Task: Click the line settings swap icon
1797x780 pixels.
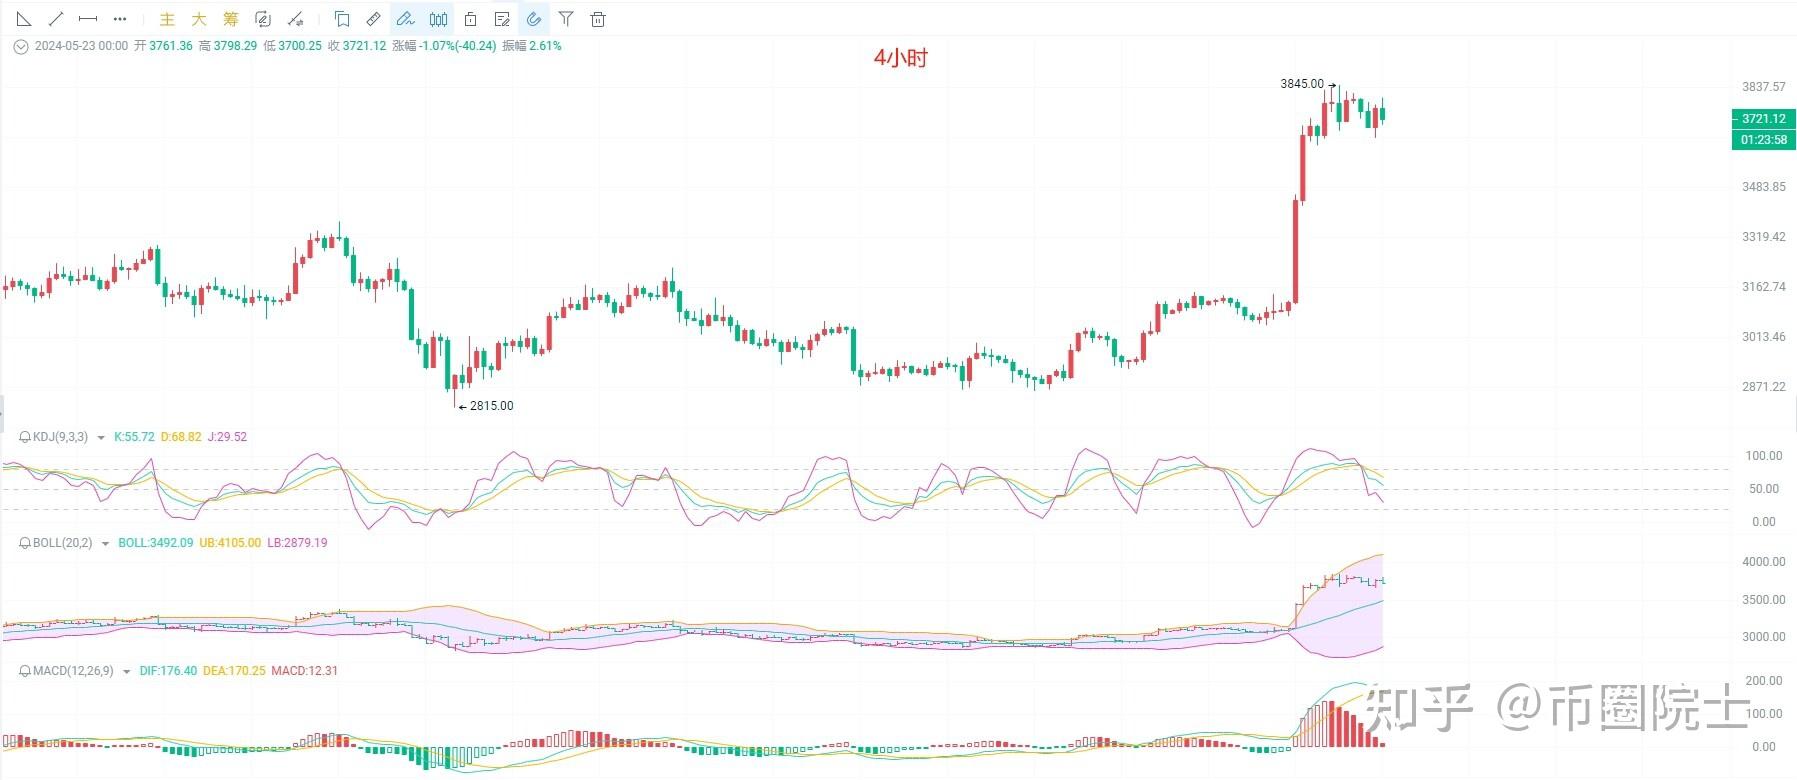Action: [295, 19]
